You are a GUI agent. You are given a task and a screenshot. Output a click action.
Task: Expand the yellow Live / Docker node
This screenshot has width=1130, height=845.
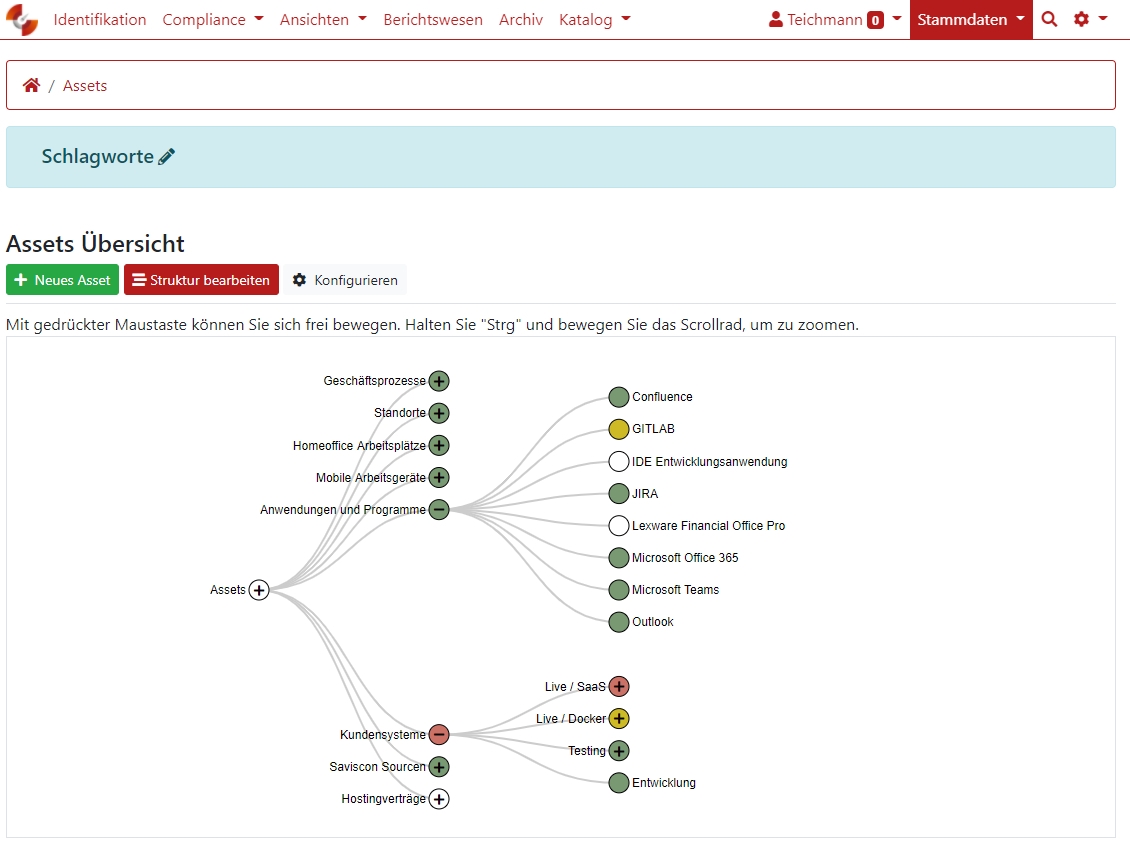[619, 718]
